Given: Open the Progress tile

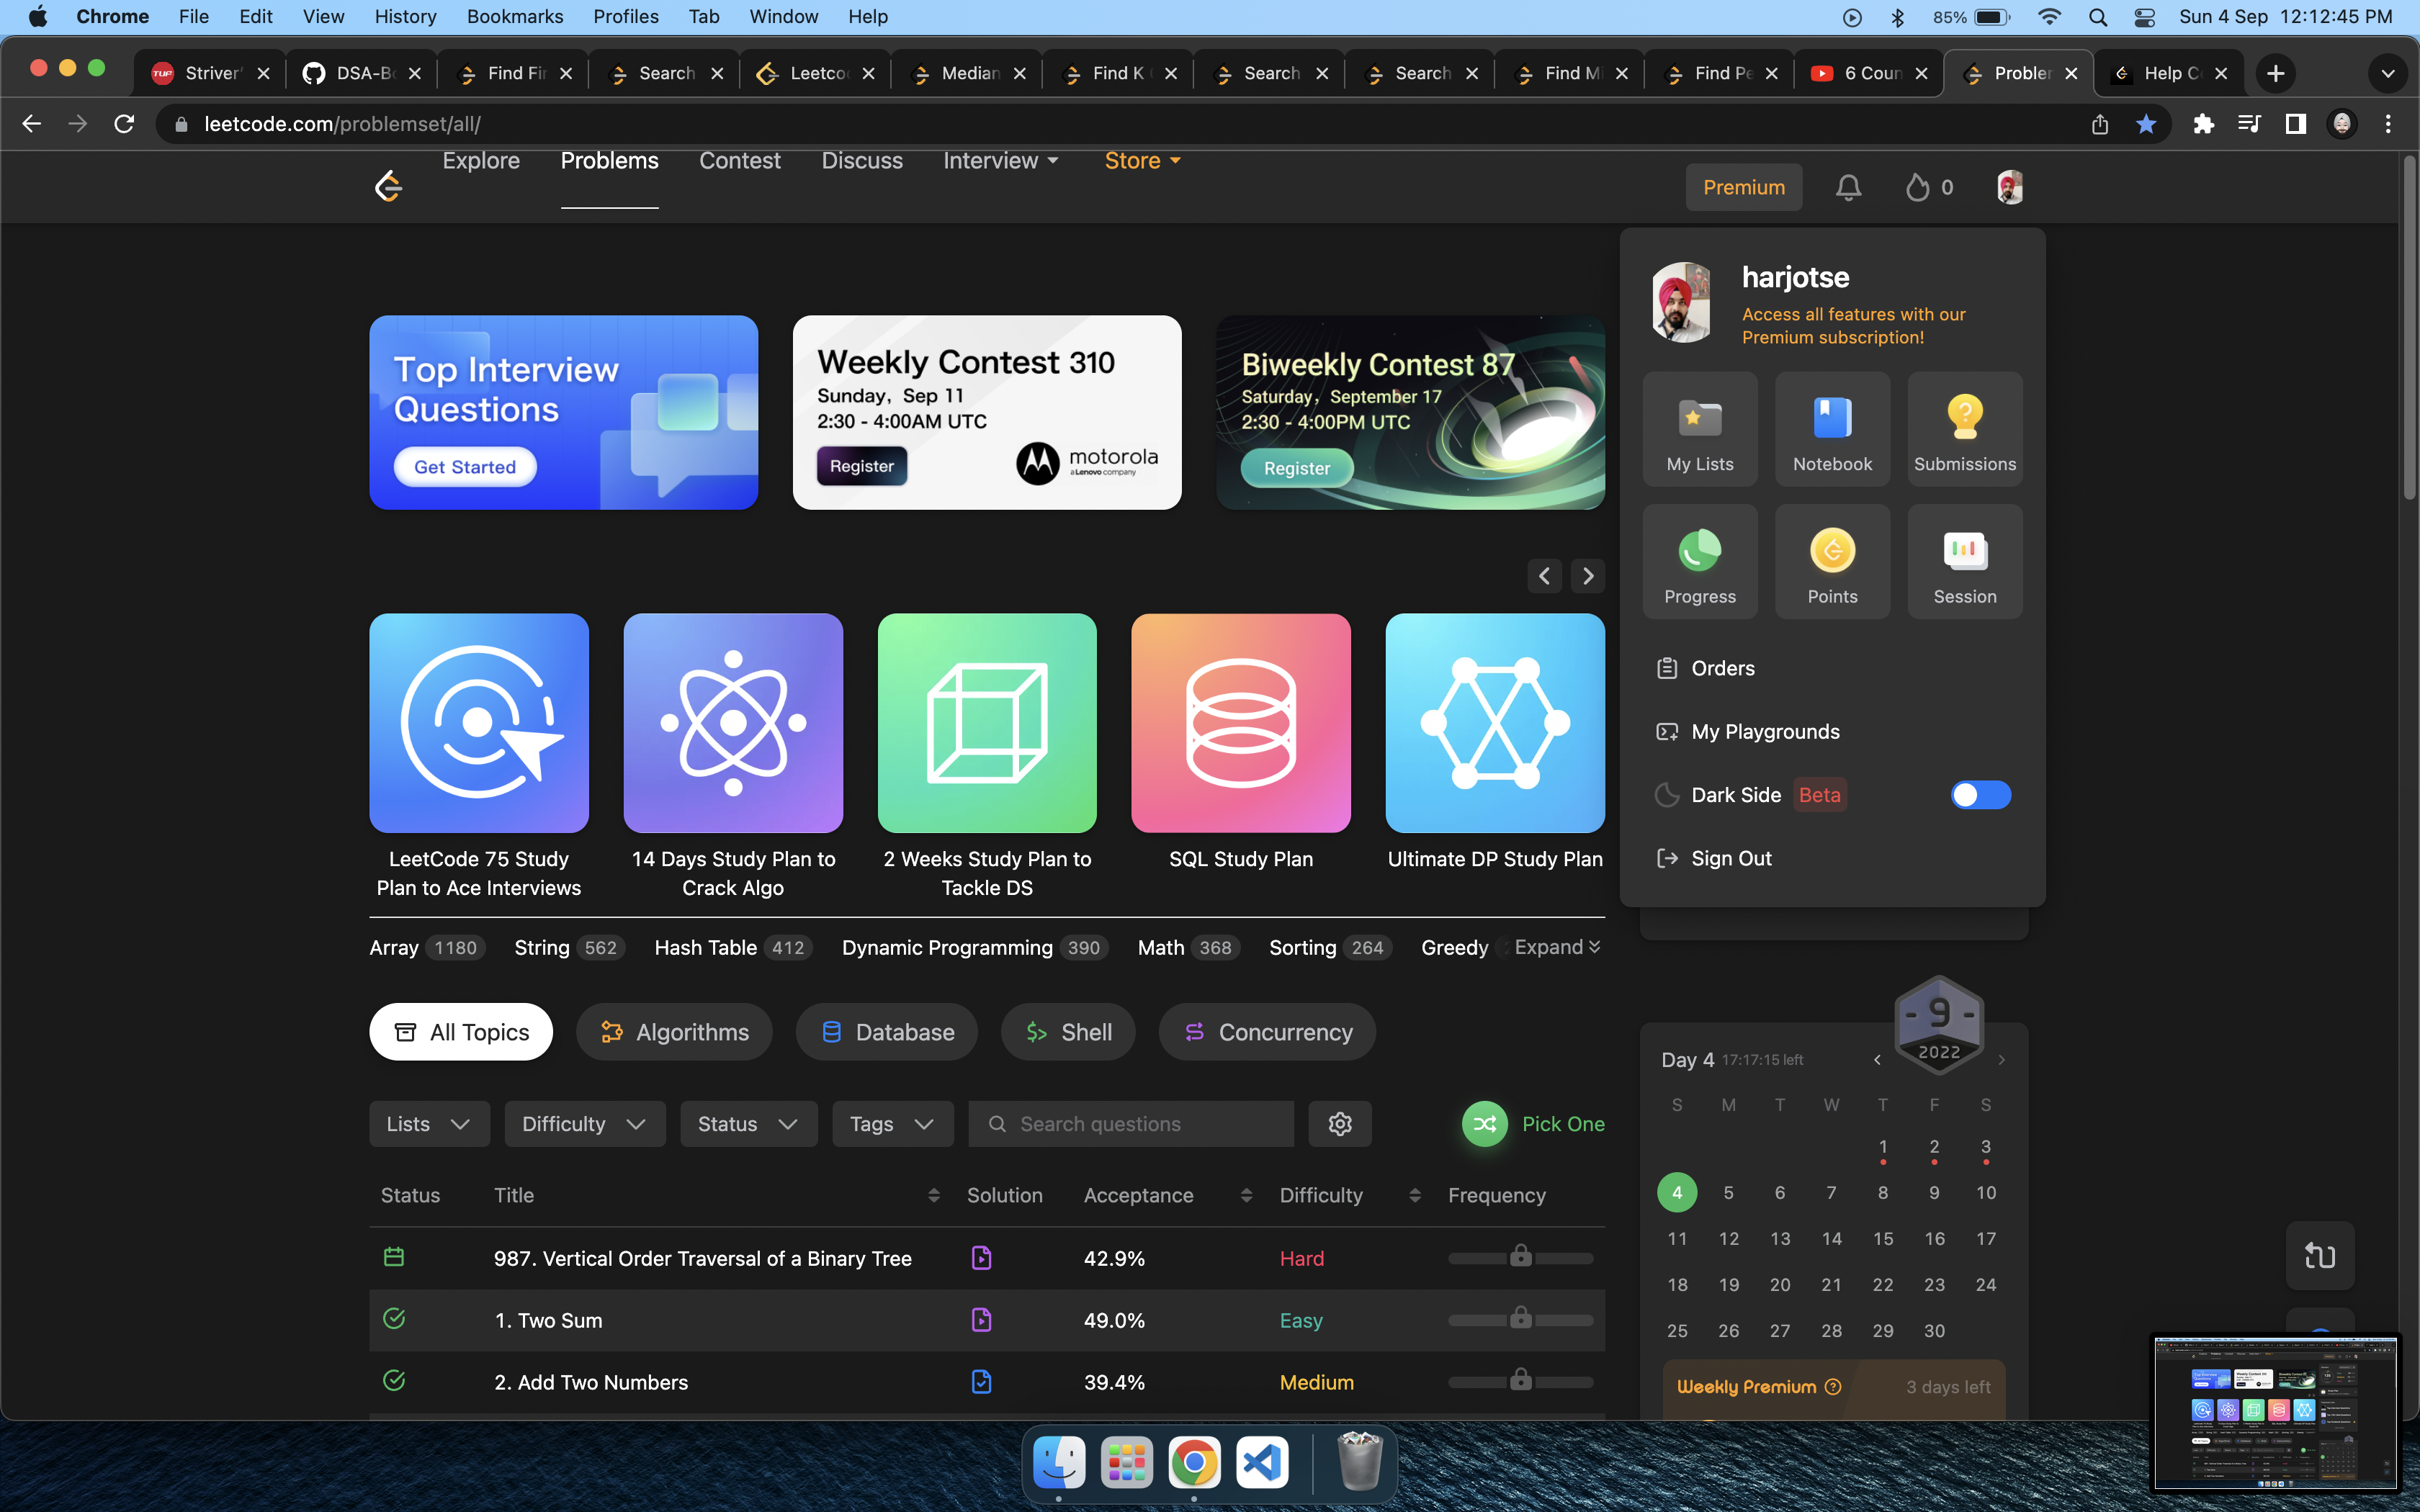Looking at the screenshot, I should [x=1700, y=562].
